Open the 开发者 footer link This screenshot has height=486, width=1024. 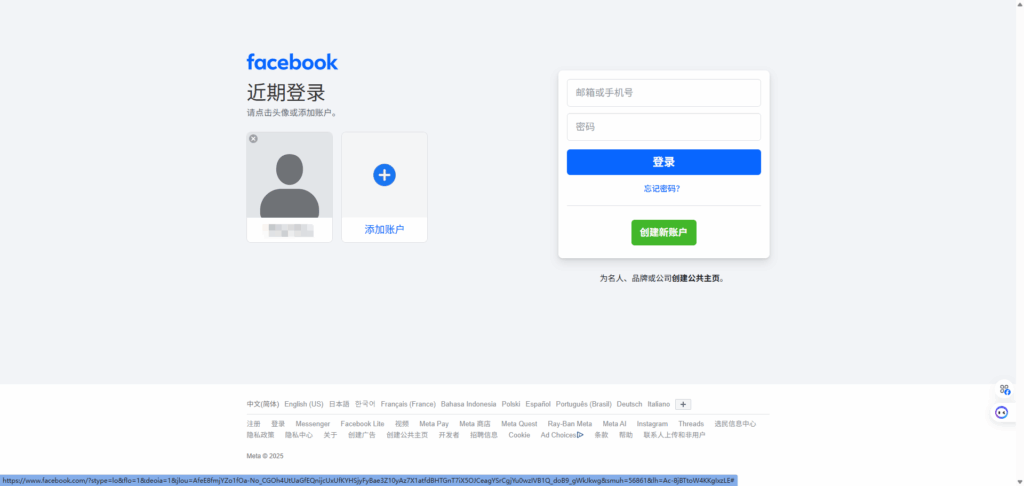coord(449,435)
